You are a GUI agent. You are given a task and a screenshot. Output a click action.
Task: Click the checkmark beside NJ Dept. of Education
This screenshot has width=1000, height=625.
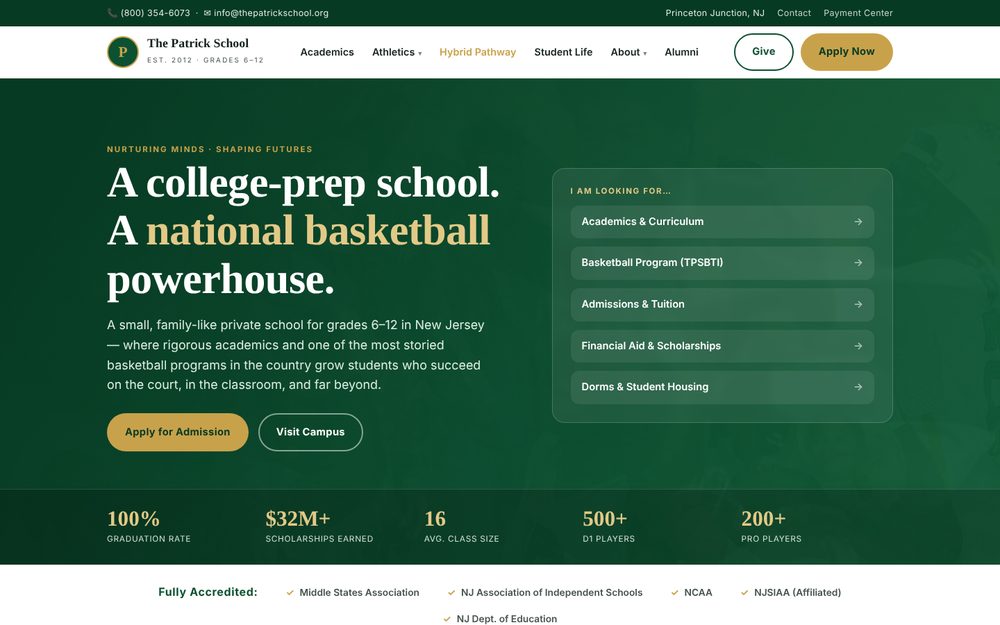click(447, 619)
